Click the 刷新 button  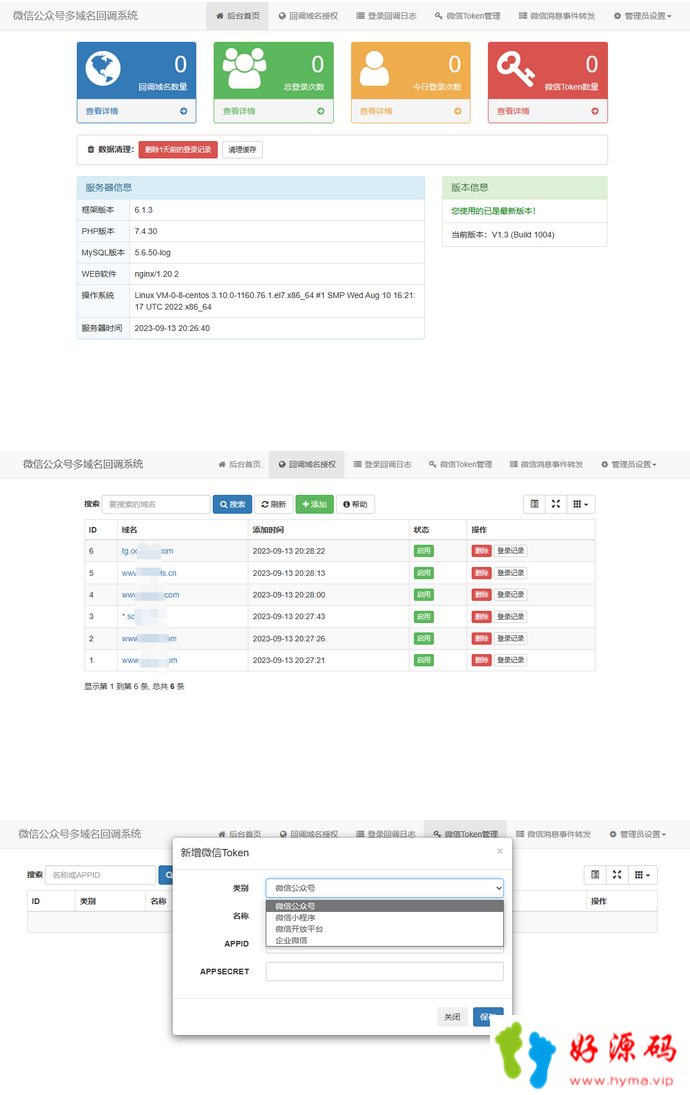point(274,504)
